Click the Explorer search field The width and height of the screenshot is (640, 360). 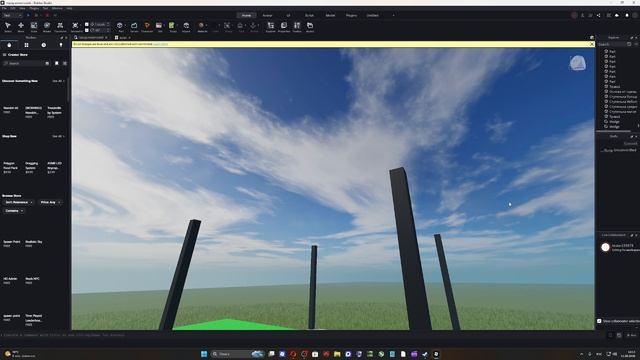click(x=611, y=44)
